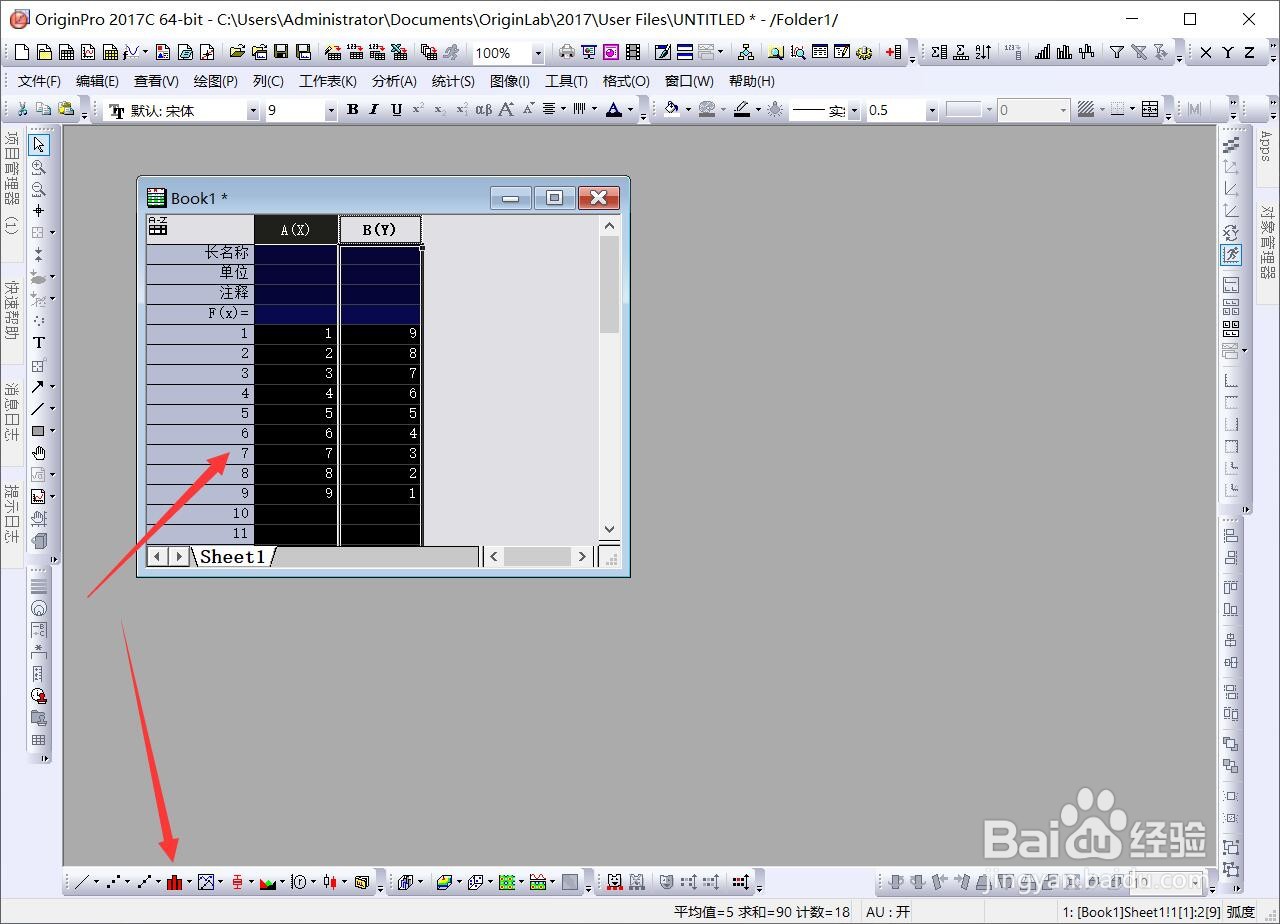Expand the line color dropdown arrow
The image size is (1280, 924).
click(759, 110)
